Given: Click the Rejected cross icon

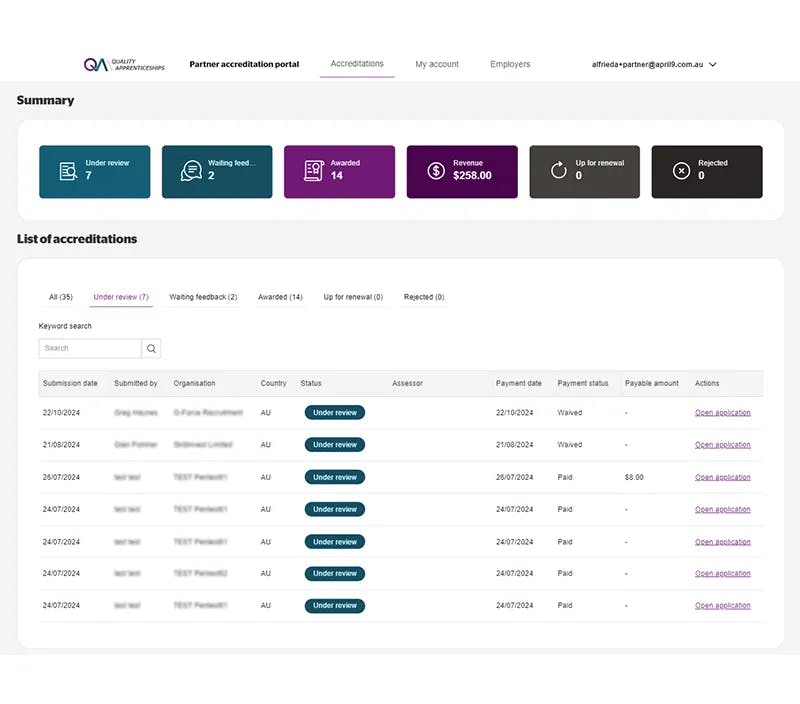Looking at the screenshot, I should click(x=681, y=171).
